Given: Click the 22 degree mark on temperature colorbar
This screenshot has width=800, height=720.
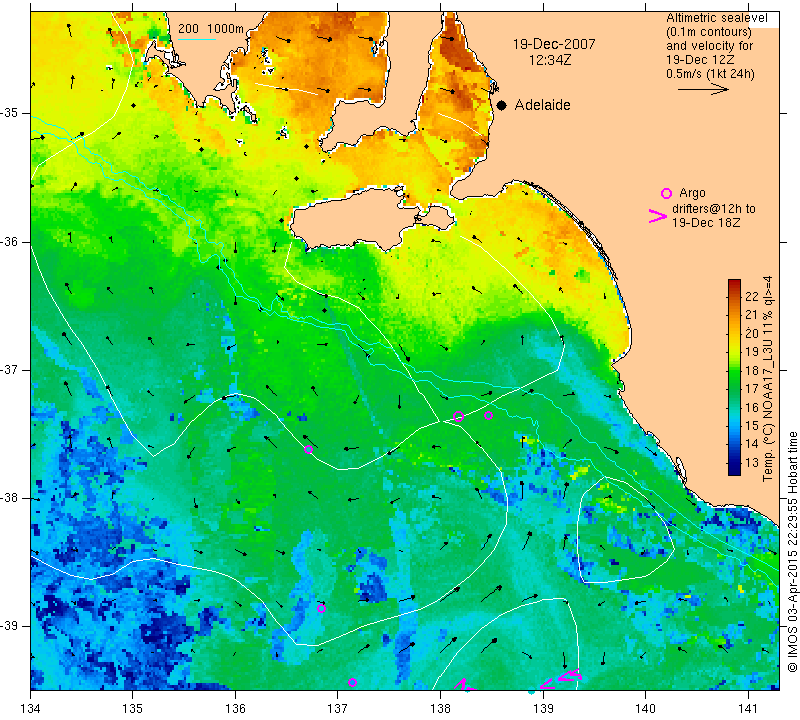Looking at the screenshot, I should [751, 296].
